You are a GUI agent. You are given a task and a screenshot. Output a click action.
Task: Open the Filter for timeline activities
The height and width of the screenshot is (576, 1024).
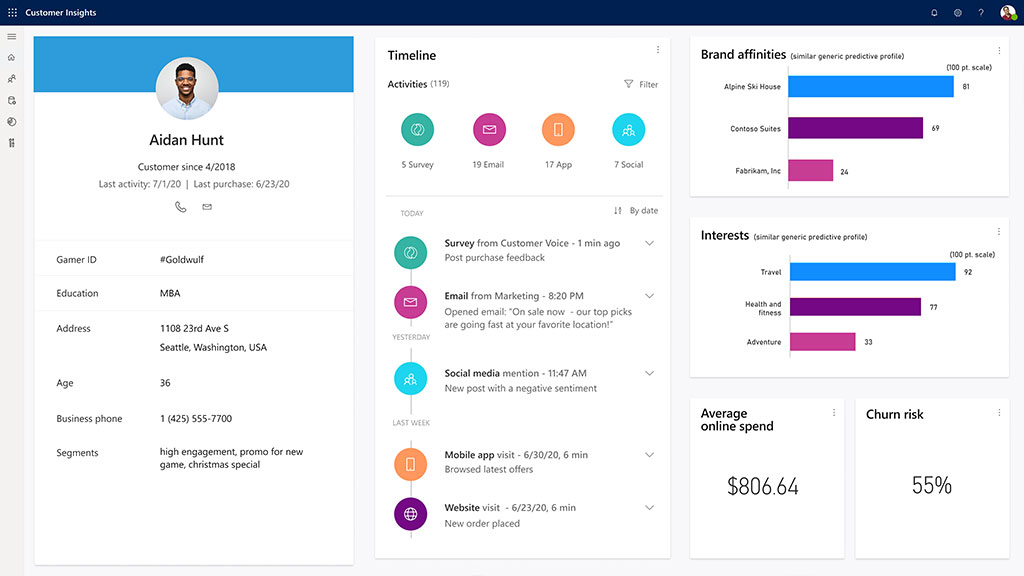tap(640, 84)
